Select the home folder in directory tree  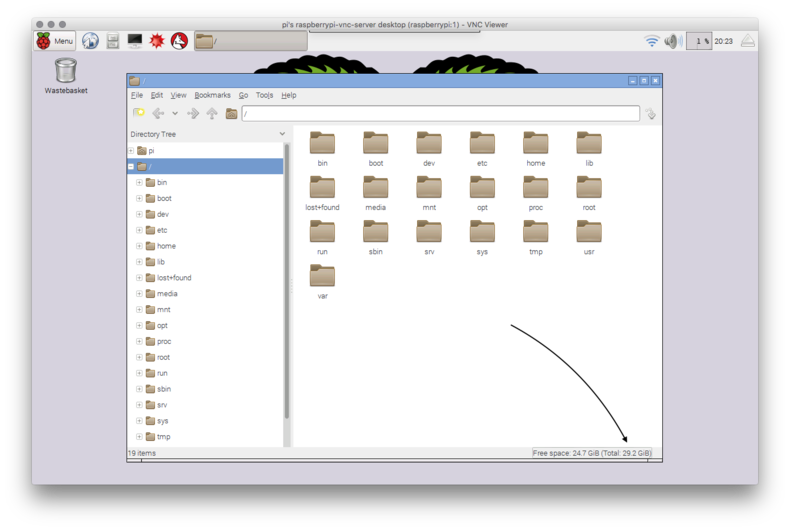(x=165, y=246)
